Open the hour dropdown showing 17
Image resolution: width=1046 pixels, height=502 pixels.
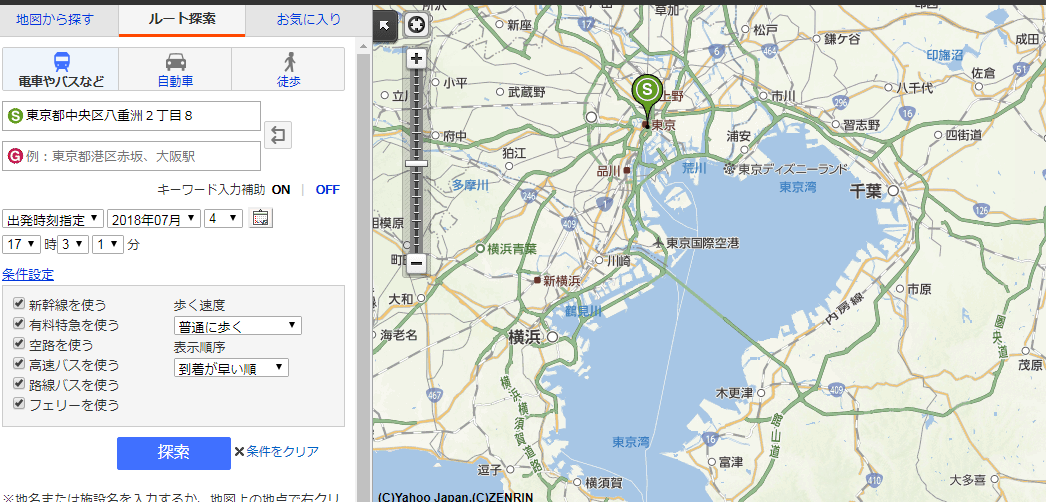(x=22, y=245)
